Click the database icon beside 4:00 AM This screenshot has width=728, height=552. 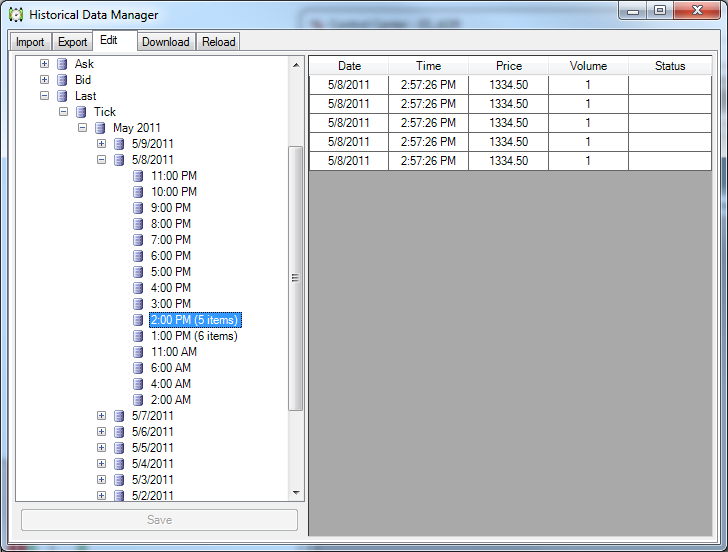pyautogui.click(x=138, y=384)
